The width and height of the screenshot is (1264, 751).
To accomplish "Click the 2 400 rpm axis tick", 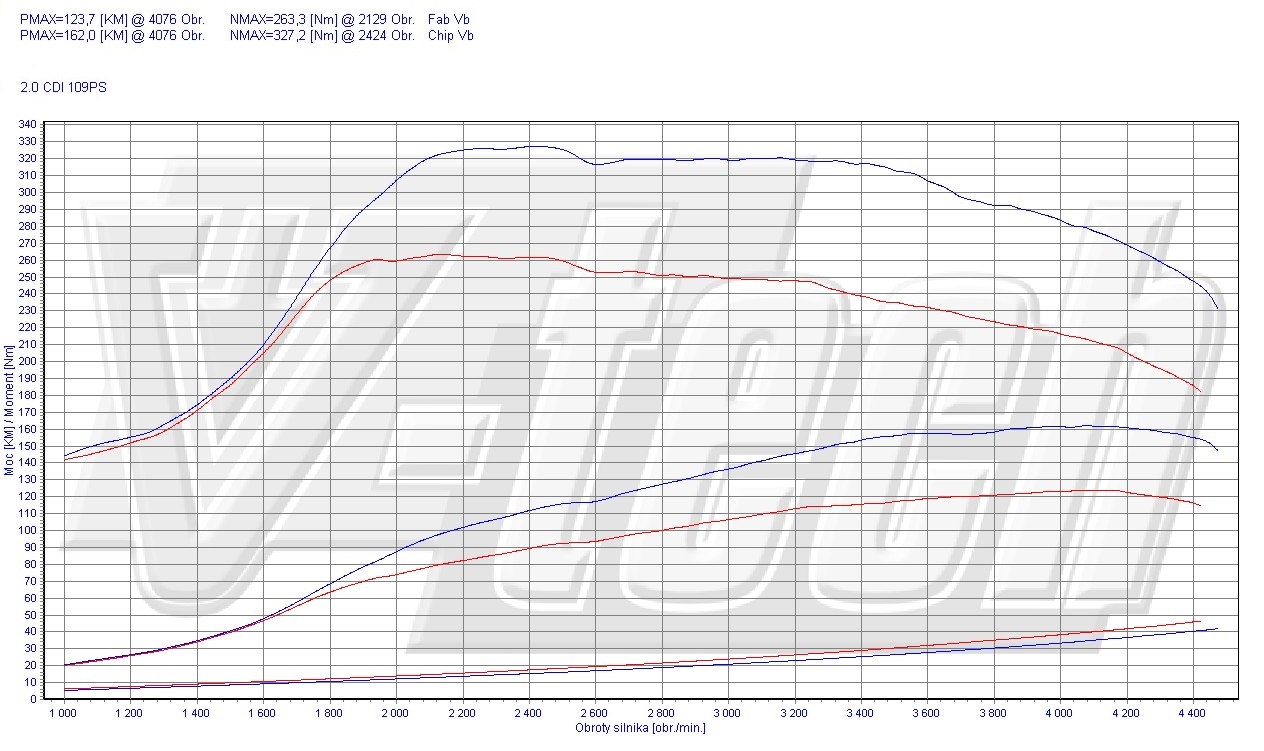I will coord(528,713).
